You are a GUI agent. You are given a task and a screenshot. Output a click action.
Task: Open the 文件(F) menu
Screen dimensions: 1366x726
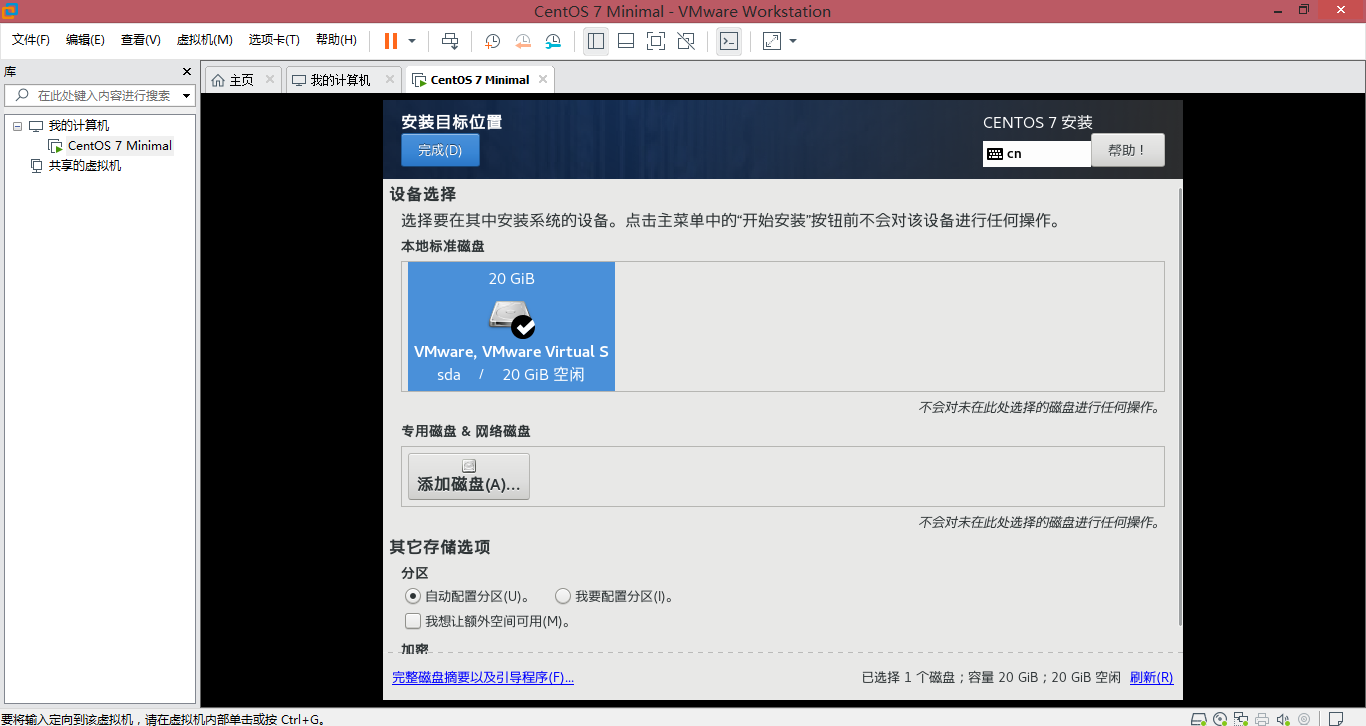coord(31,40)
